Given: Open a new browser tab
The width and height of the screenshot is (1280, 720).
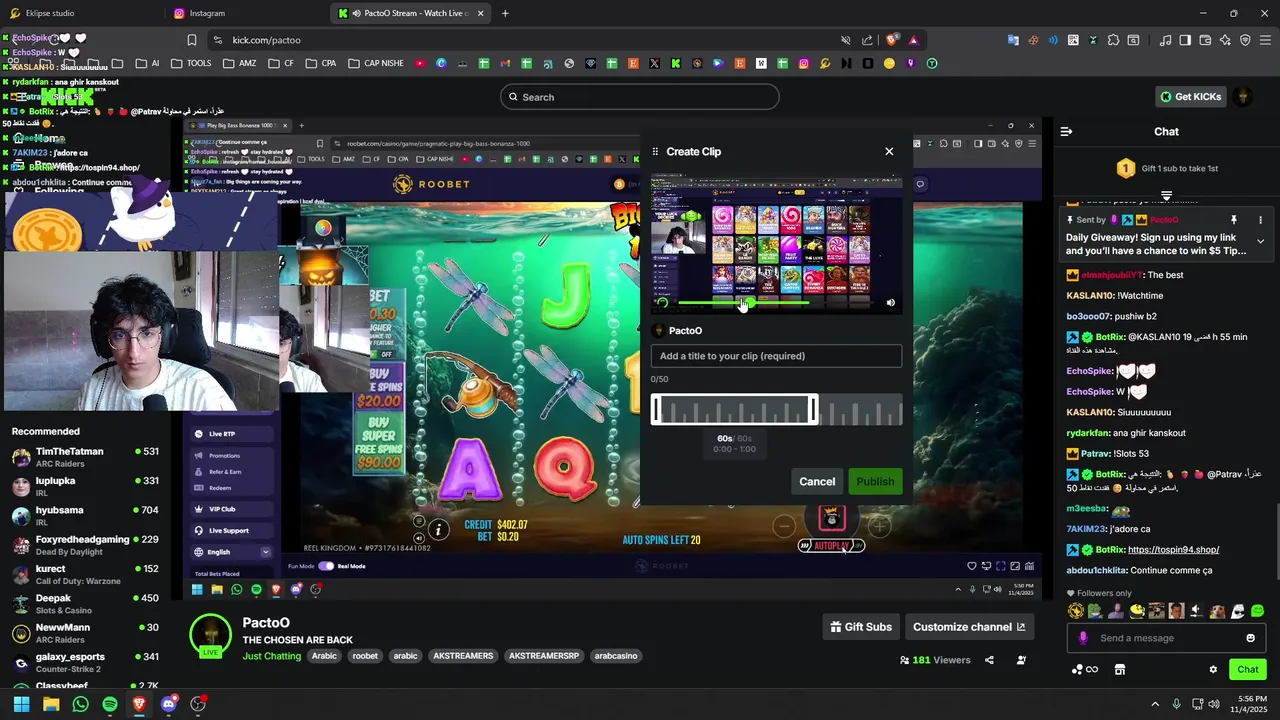Looking at the screenshot, I should [505, 13].
